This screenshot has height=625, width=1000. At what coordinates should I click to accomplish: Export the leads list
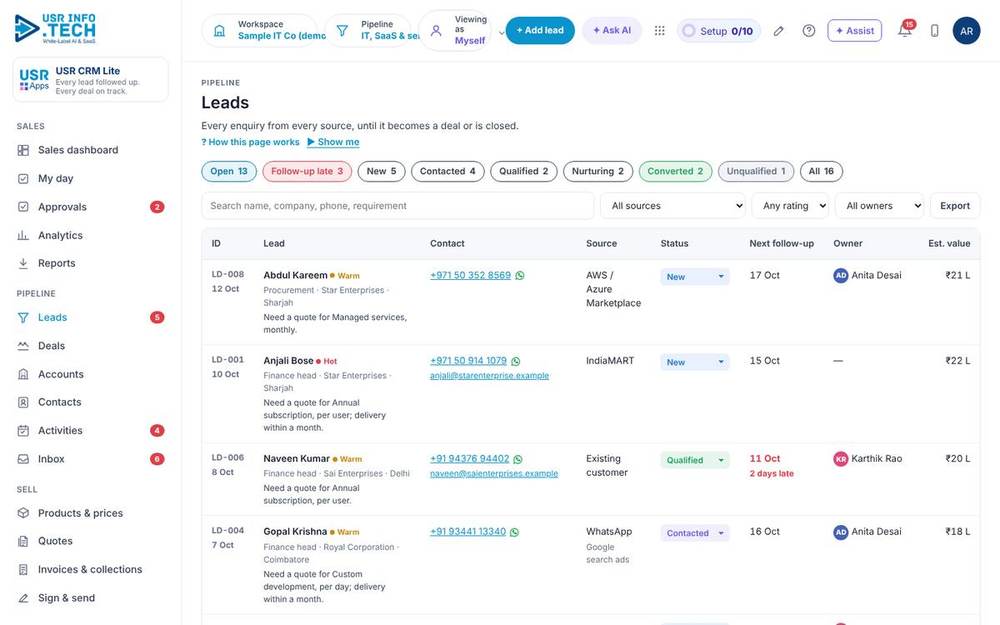tap(955, 206)
